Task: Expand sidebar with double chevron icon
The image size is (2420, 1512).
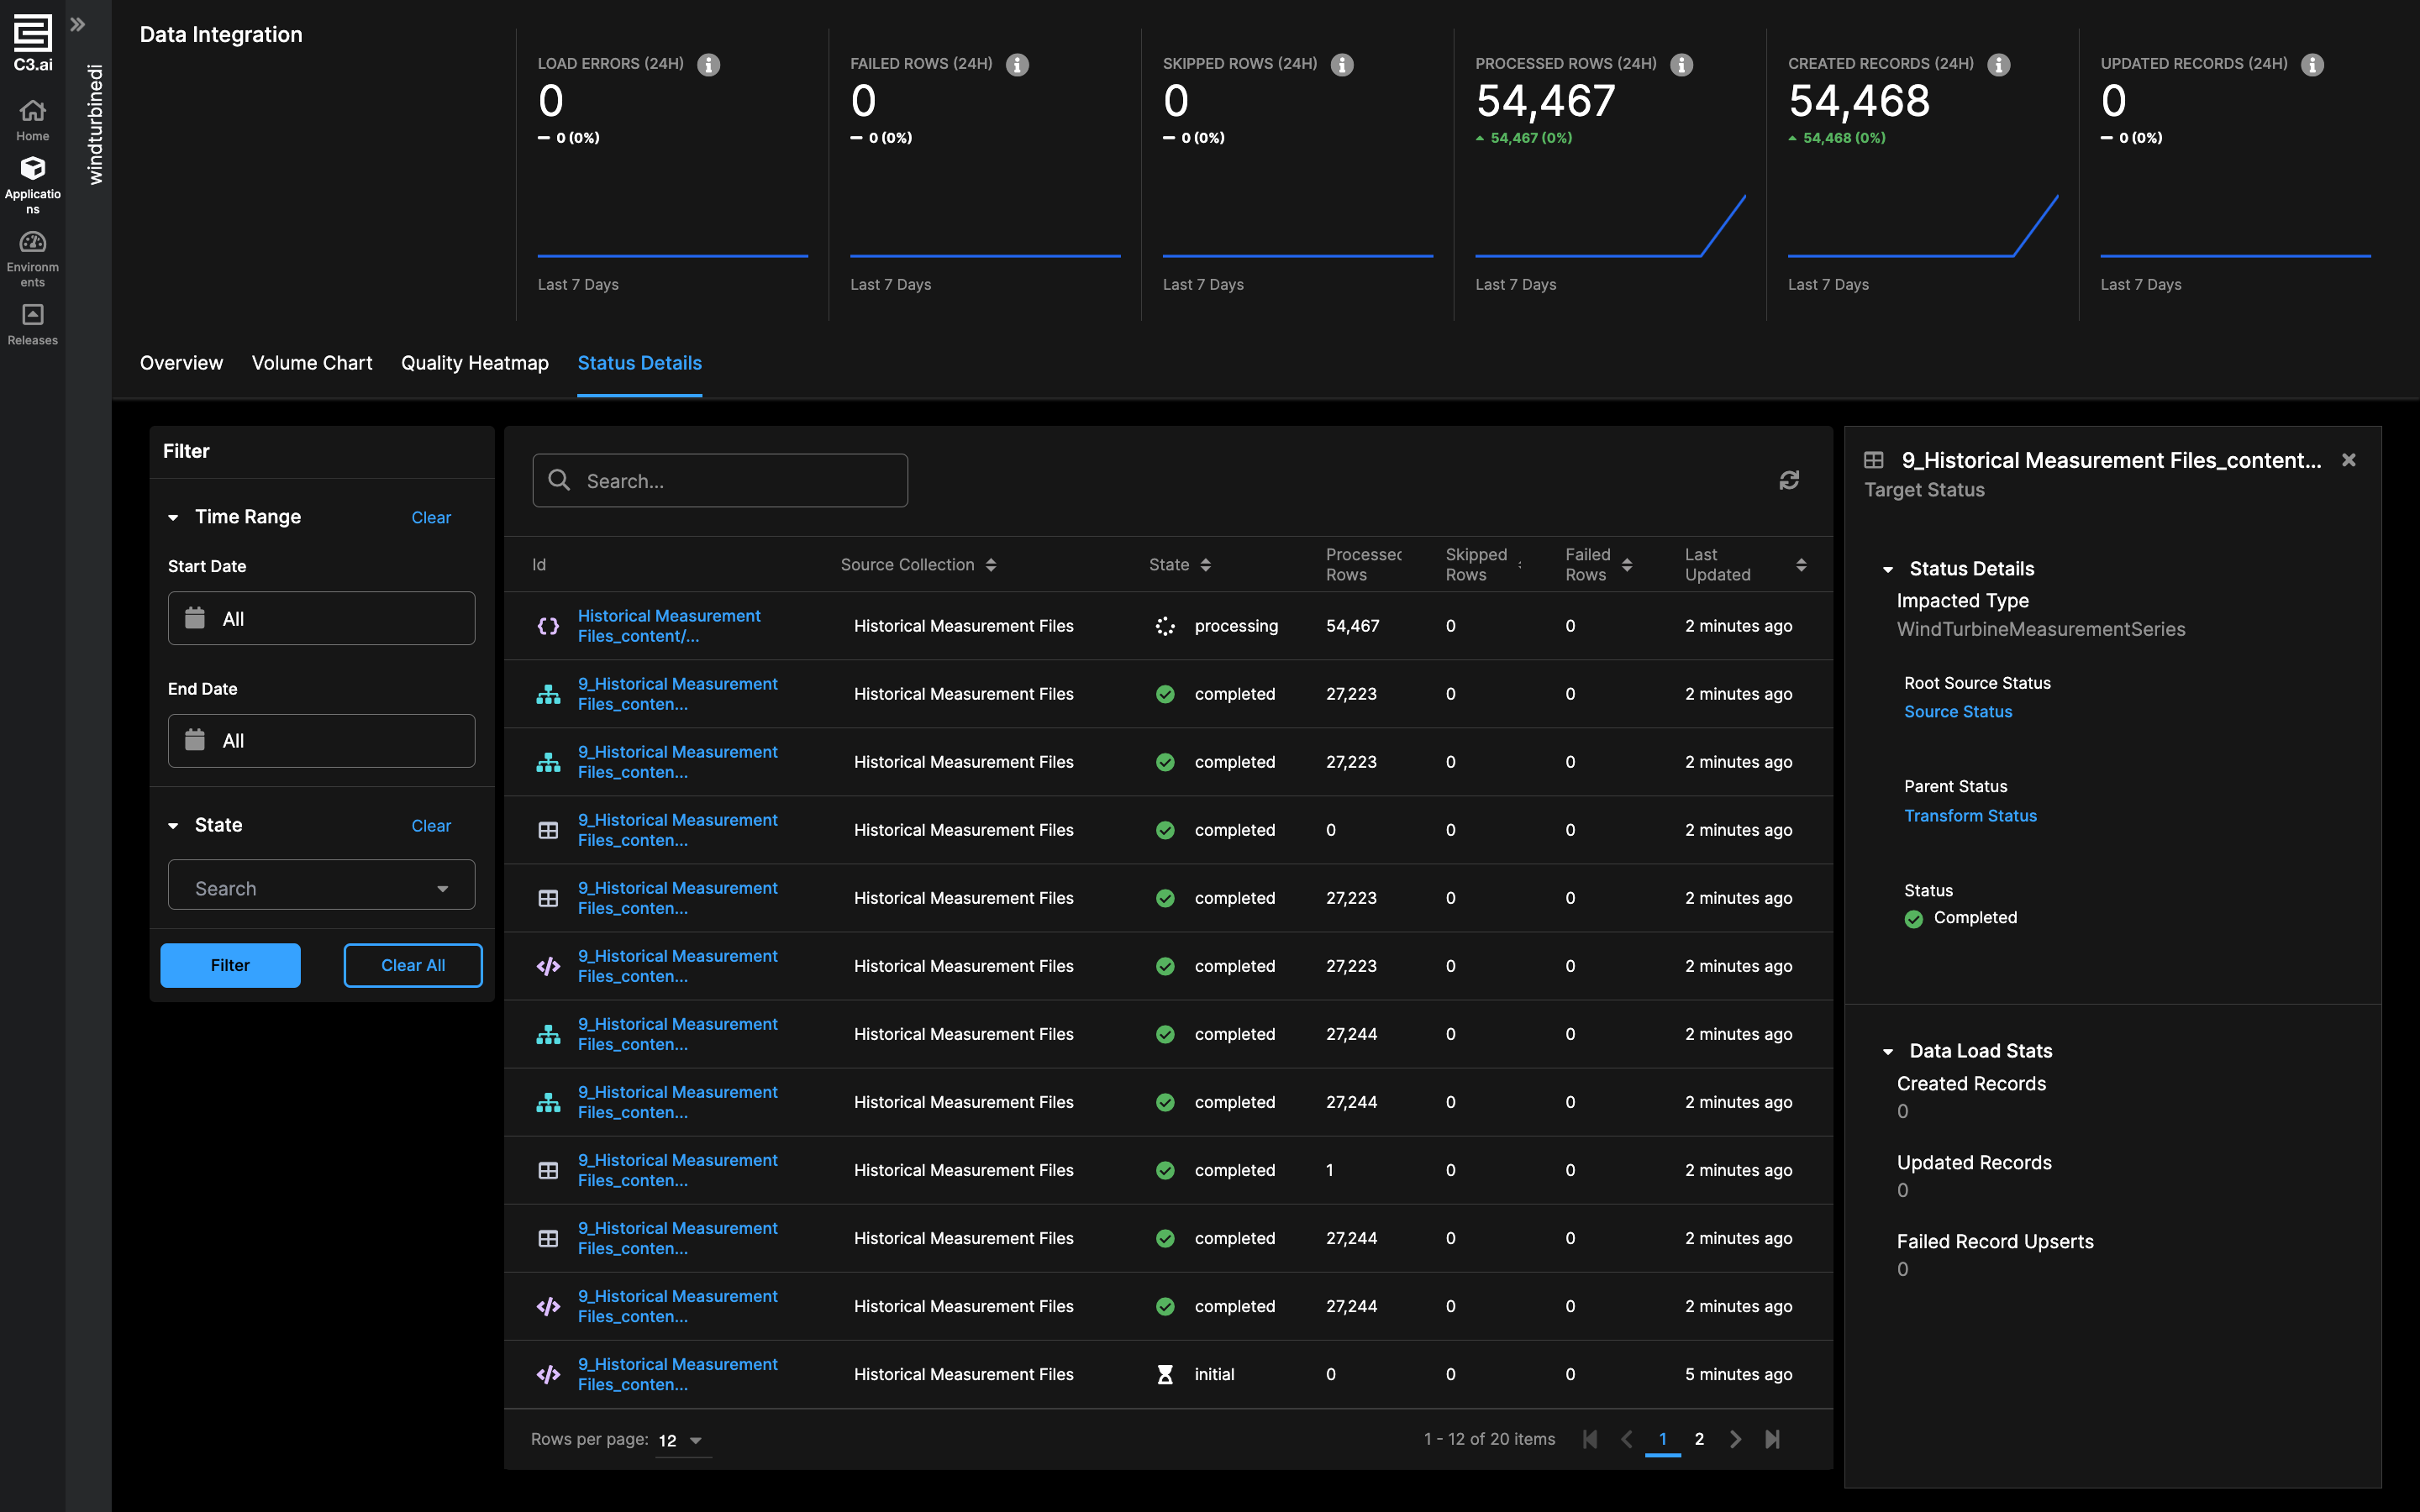Action: (78, 25)
